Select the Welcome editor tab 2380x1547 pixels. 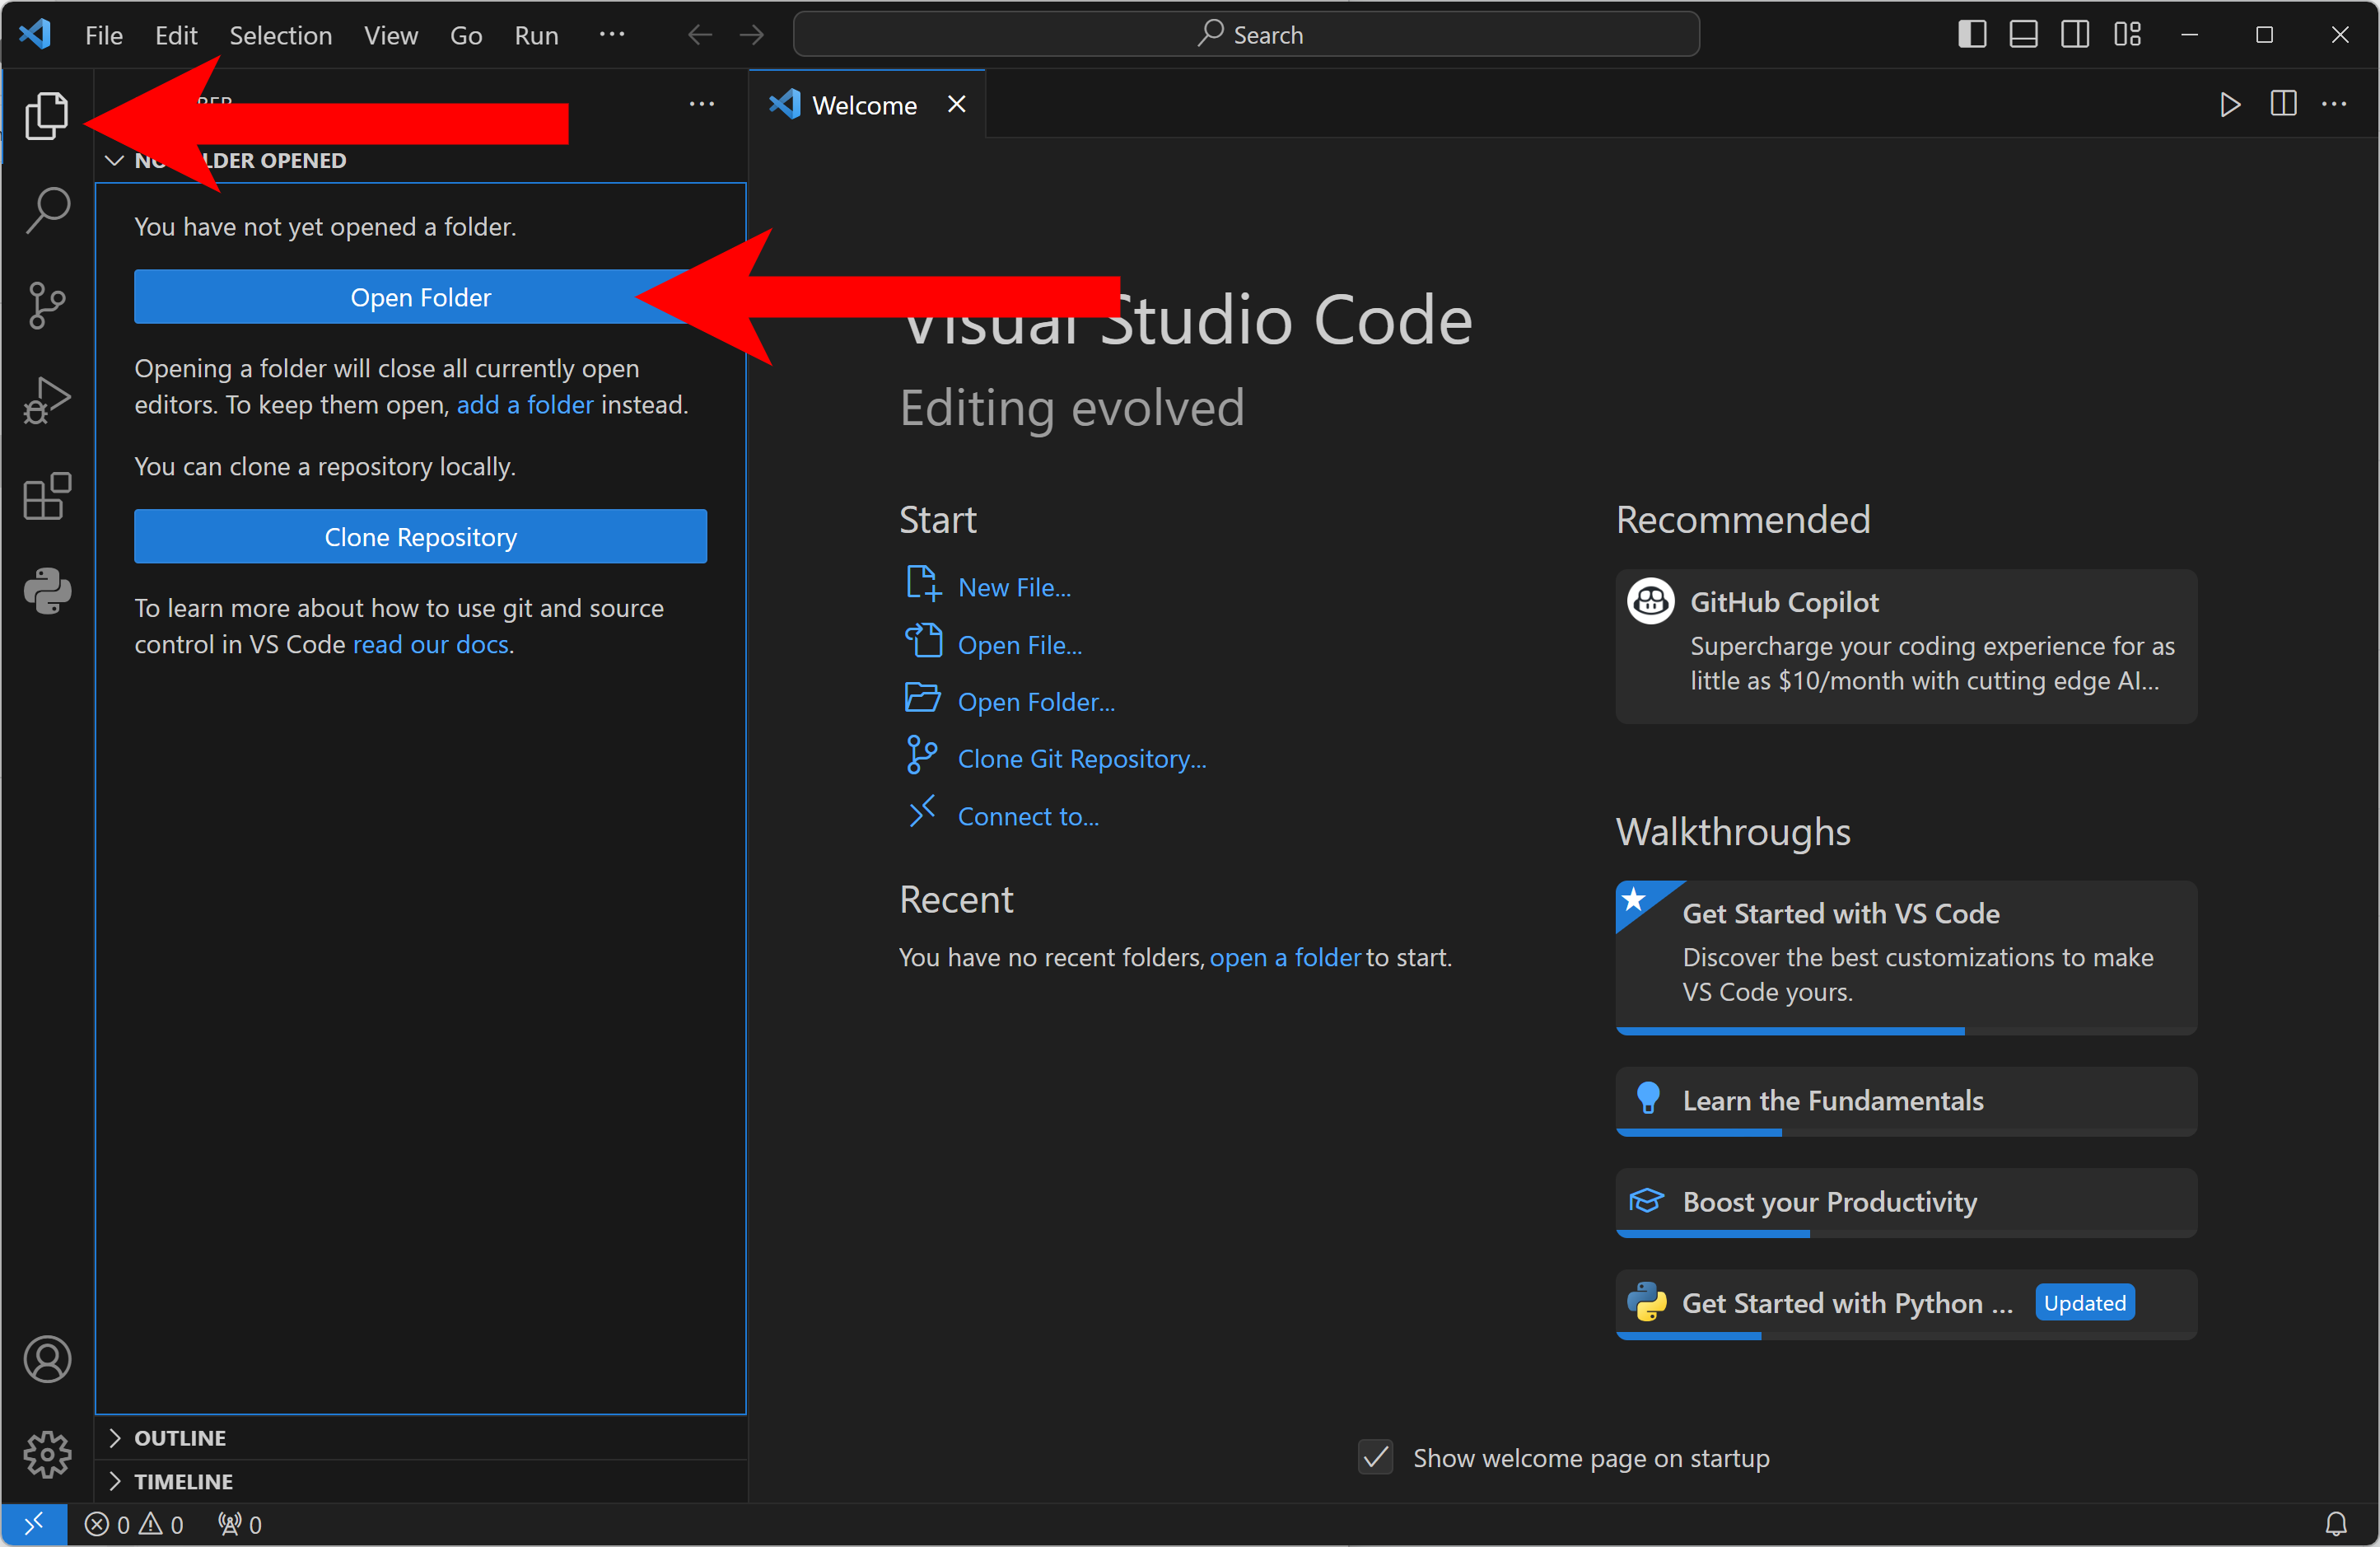coord(867,104)
